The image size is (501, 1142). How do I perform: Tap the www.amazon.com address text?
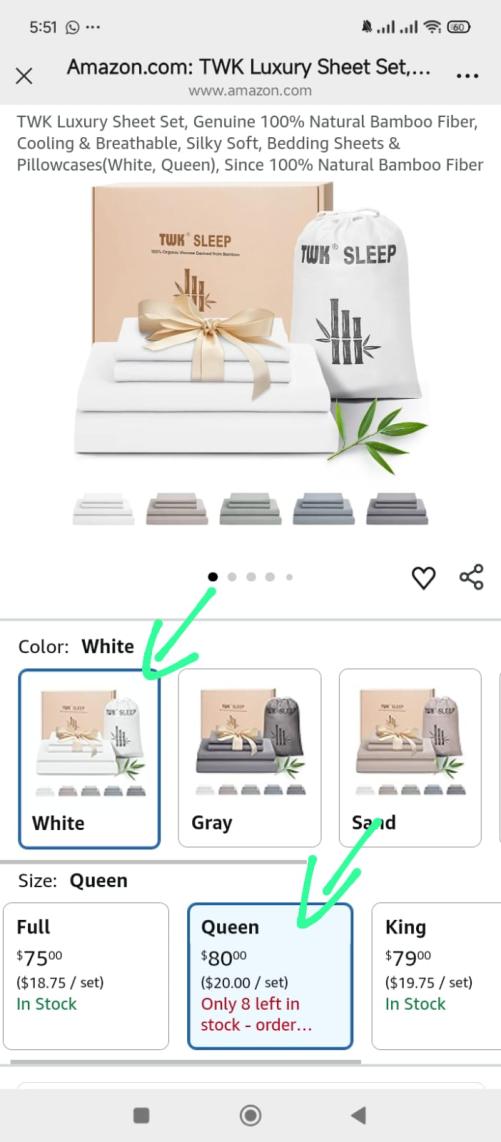point(250,91)
